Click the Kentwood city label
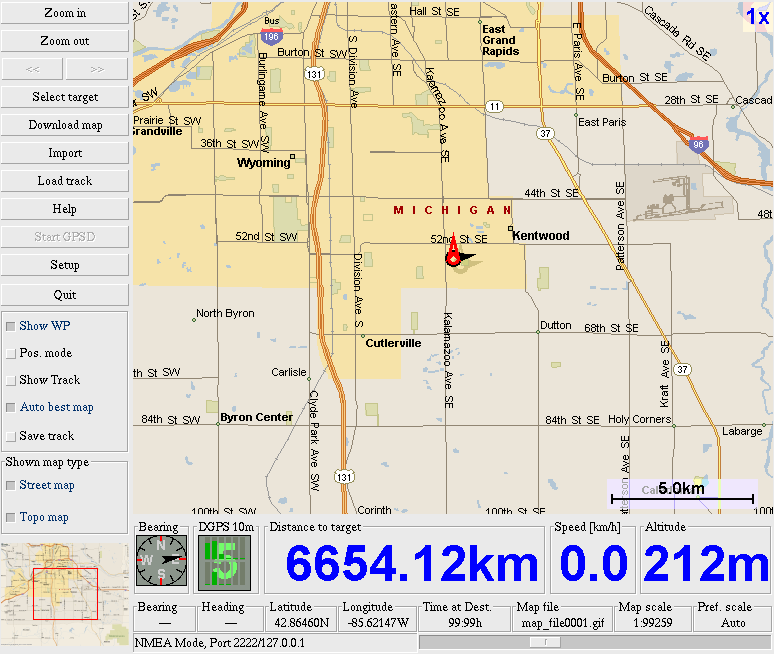Image resolution: width=774 pixels, height=654 pixels. pyautogui.click(x=541, y=235)
